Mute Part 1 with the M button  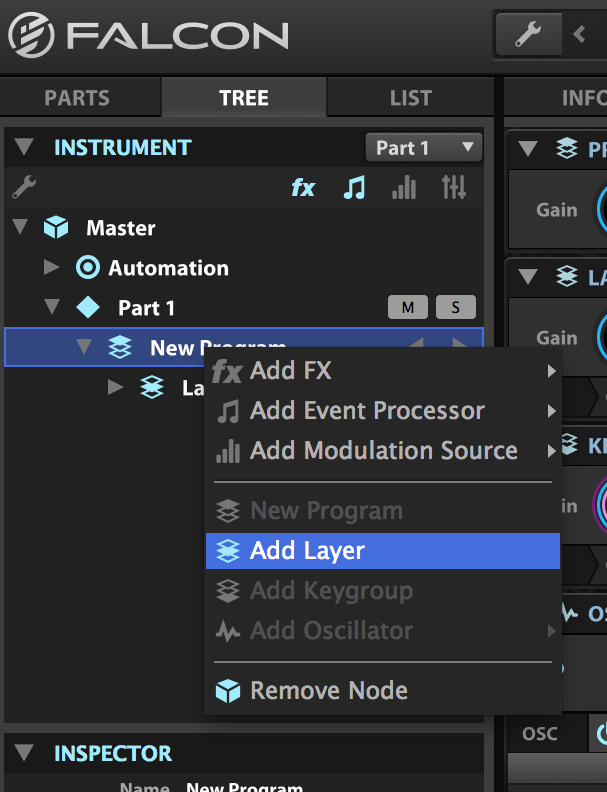point(408,307)
